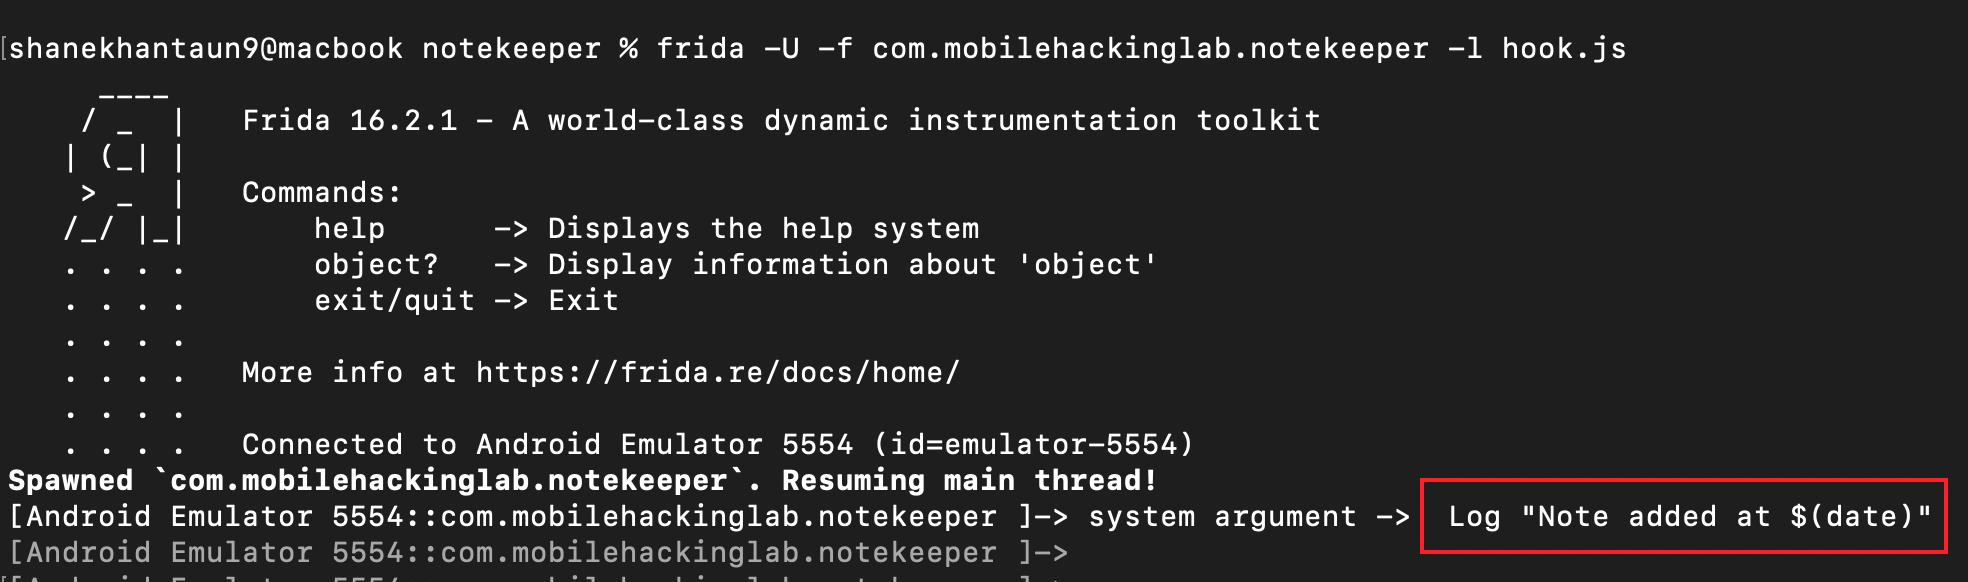Click the 'help' command entry
The image size is (1968, 582).
(349, 229)
